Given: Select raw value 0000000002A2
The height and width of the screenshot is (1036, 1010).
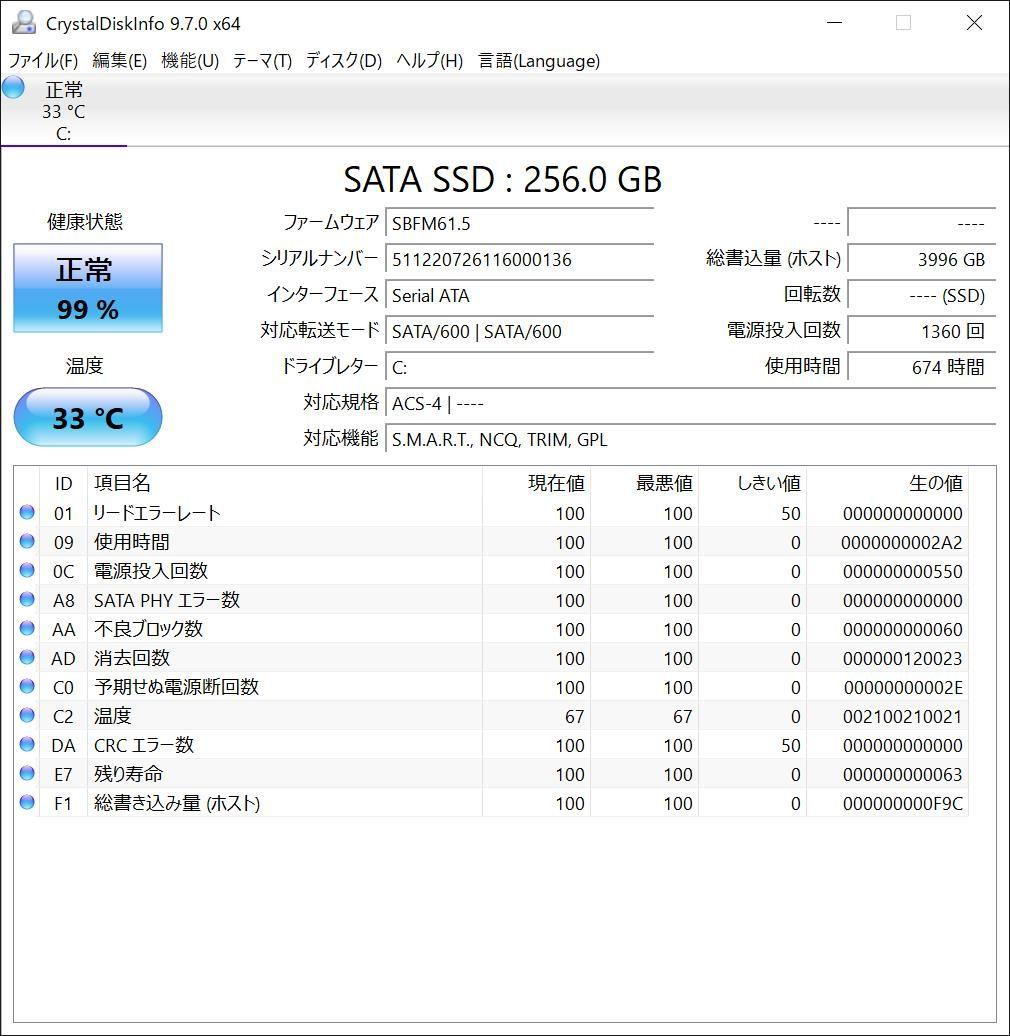Looking at the screenshot, I should pyautogui.click(x=902, y=542).
